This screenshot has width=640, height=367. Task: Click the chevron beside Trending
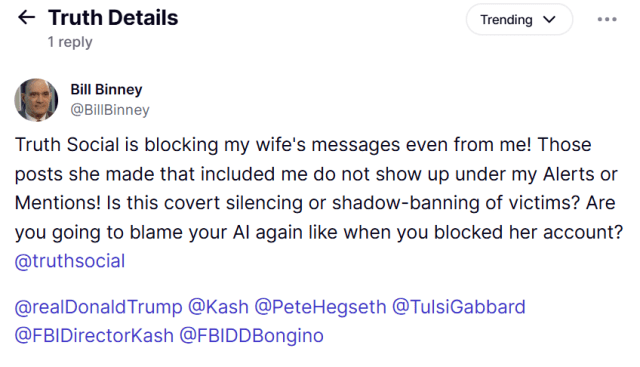[549, 19]
